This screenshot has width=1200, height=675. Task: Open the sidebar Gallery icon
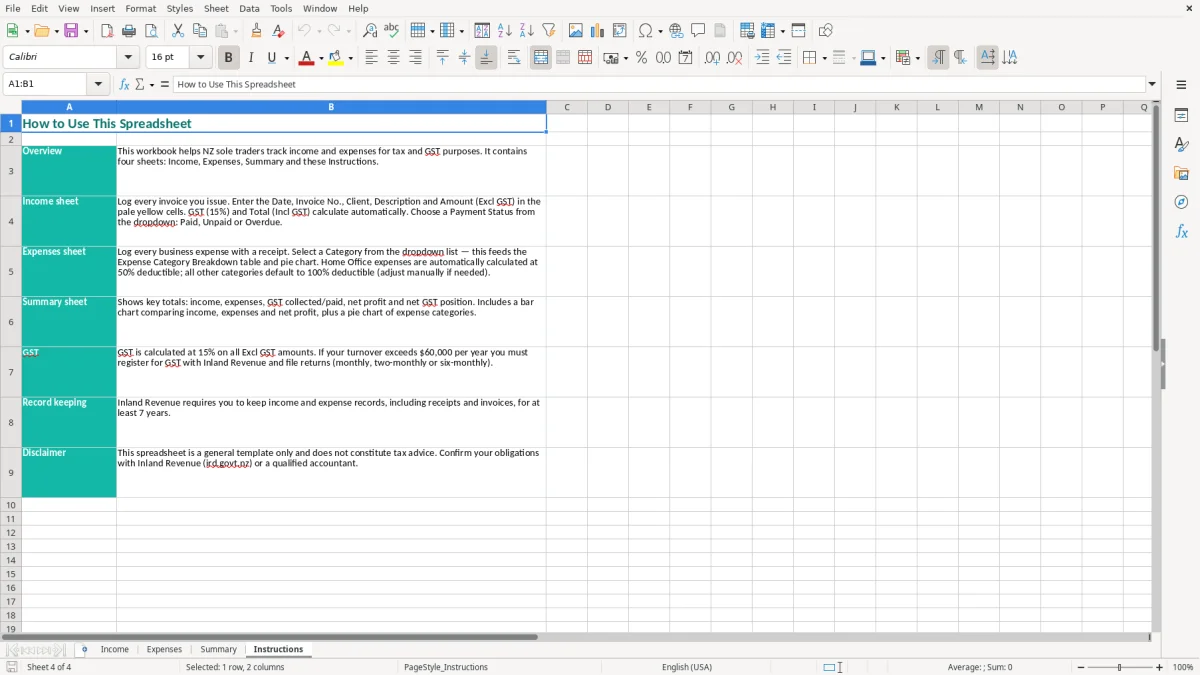[1181, 174]
